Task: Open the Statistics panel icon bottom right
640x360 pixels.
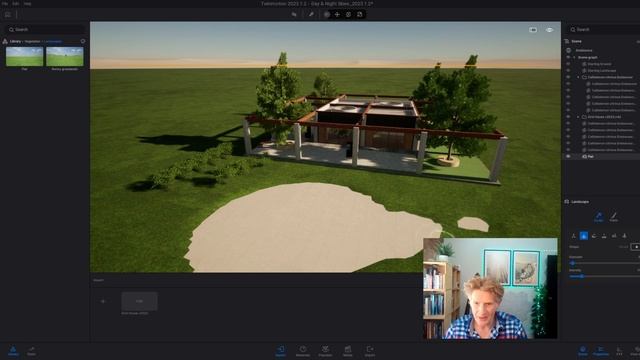Action: coord(636,351)
